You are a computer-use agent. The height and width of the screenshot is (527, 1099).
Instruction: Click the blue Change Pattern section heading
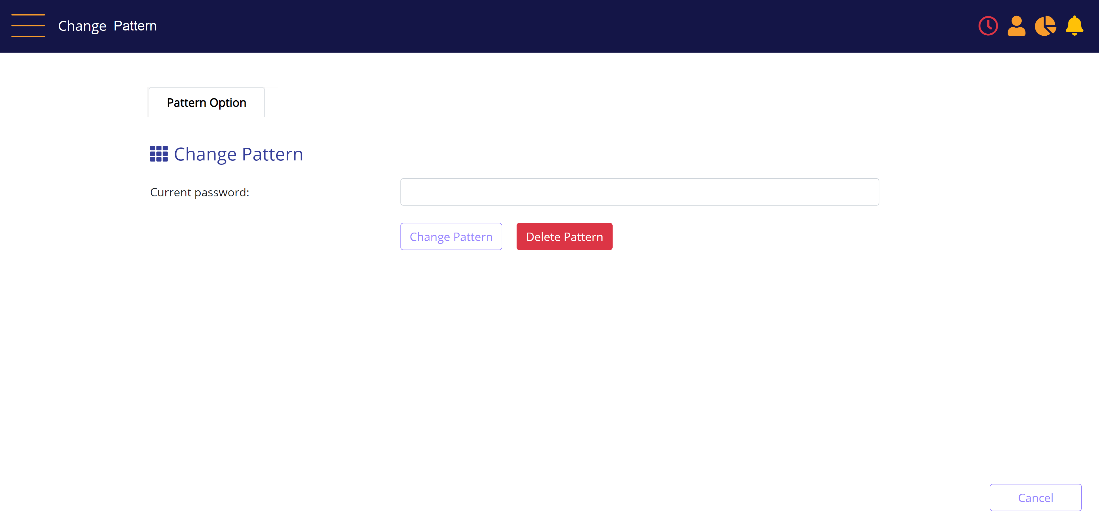pos(238,154)
